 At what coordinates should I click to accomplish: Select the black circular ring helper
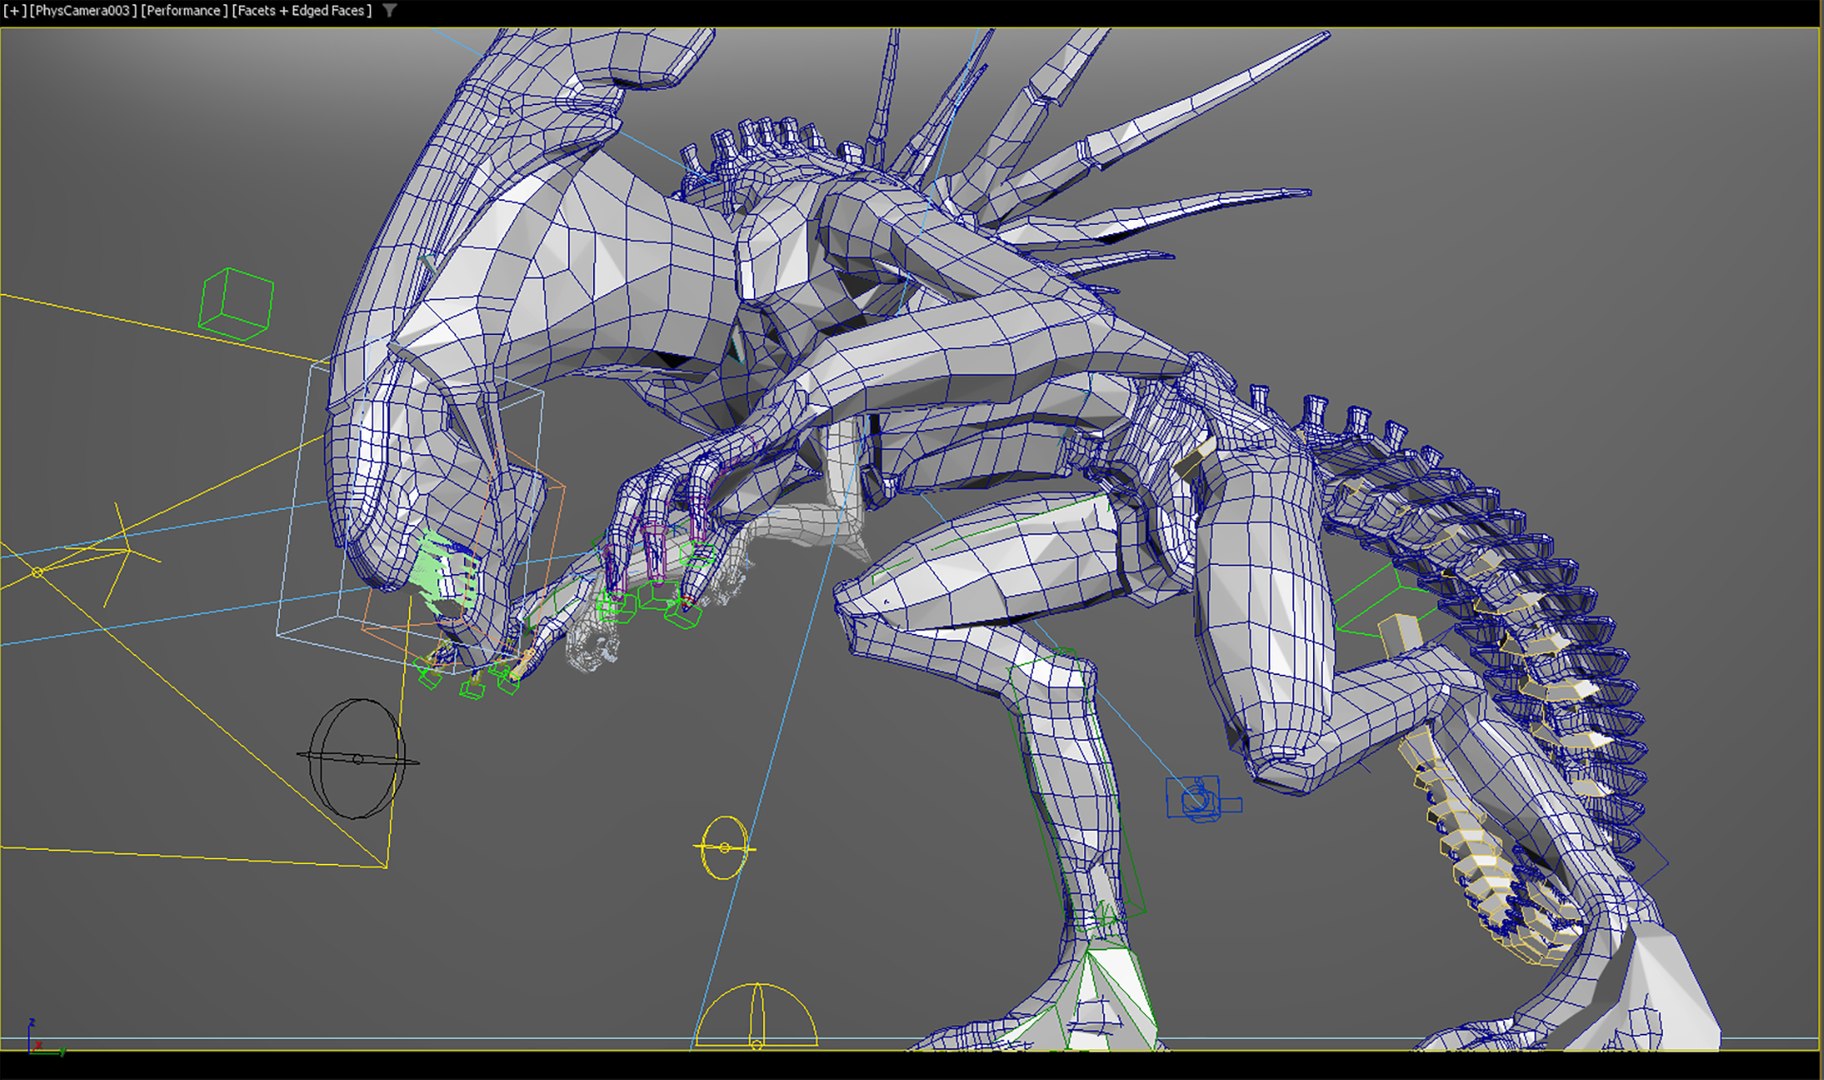coord(357,759)
